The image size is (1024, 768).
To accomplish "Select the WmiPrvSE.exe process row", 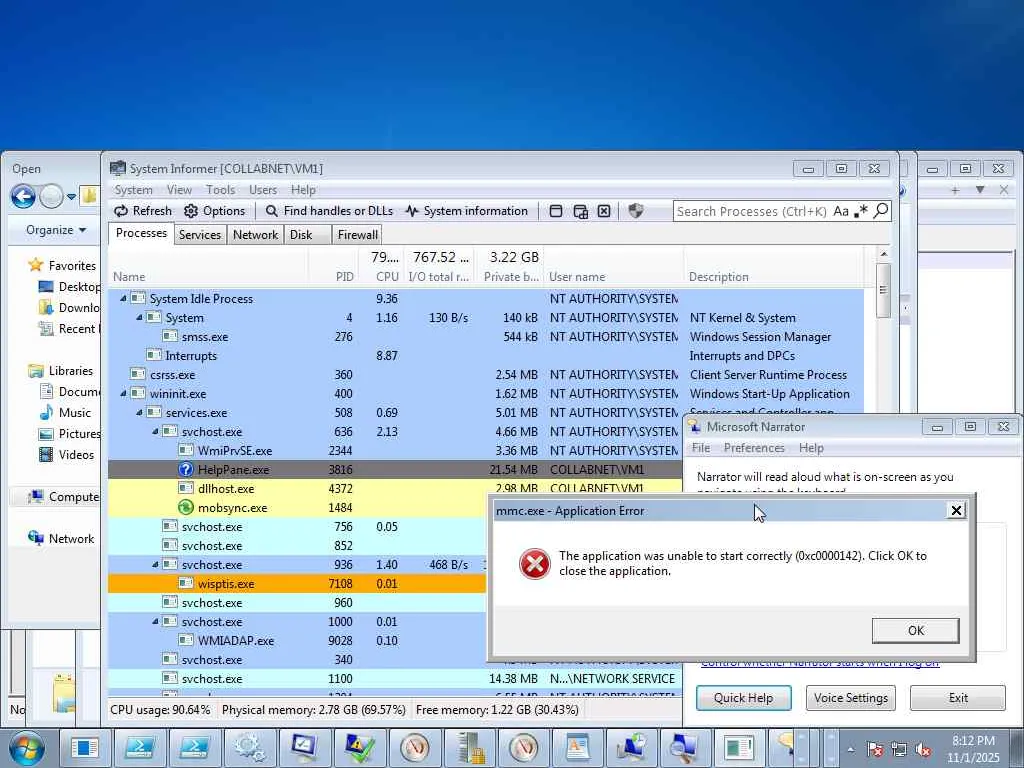I will pyautogui.click(x=396, y=451).
